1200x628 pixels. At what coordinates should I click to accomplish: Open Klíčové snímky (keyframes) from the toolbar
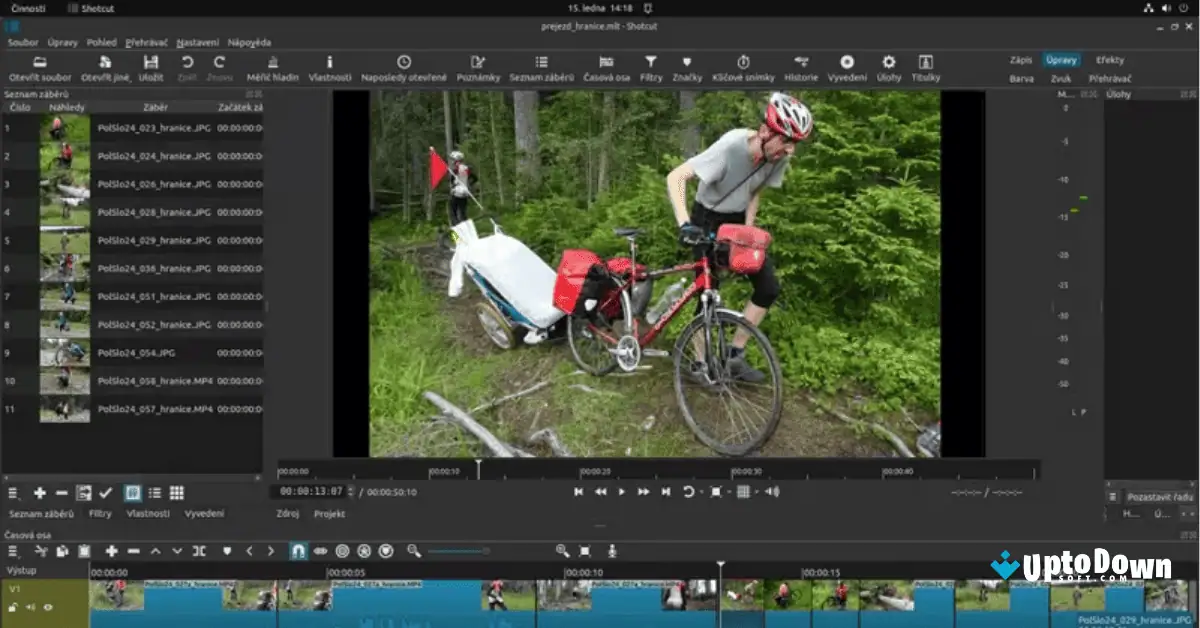[x=743, y=62]
